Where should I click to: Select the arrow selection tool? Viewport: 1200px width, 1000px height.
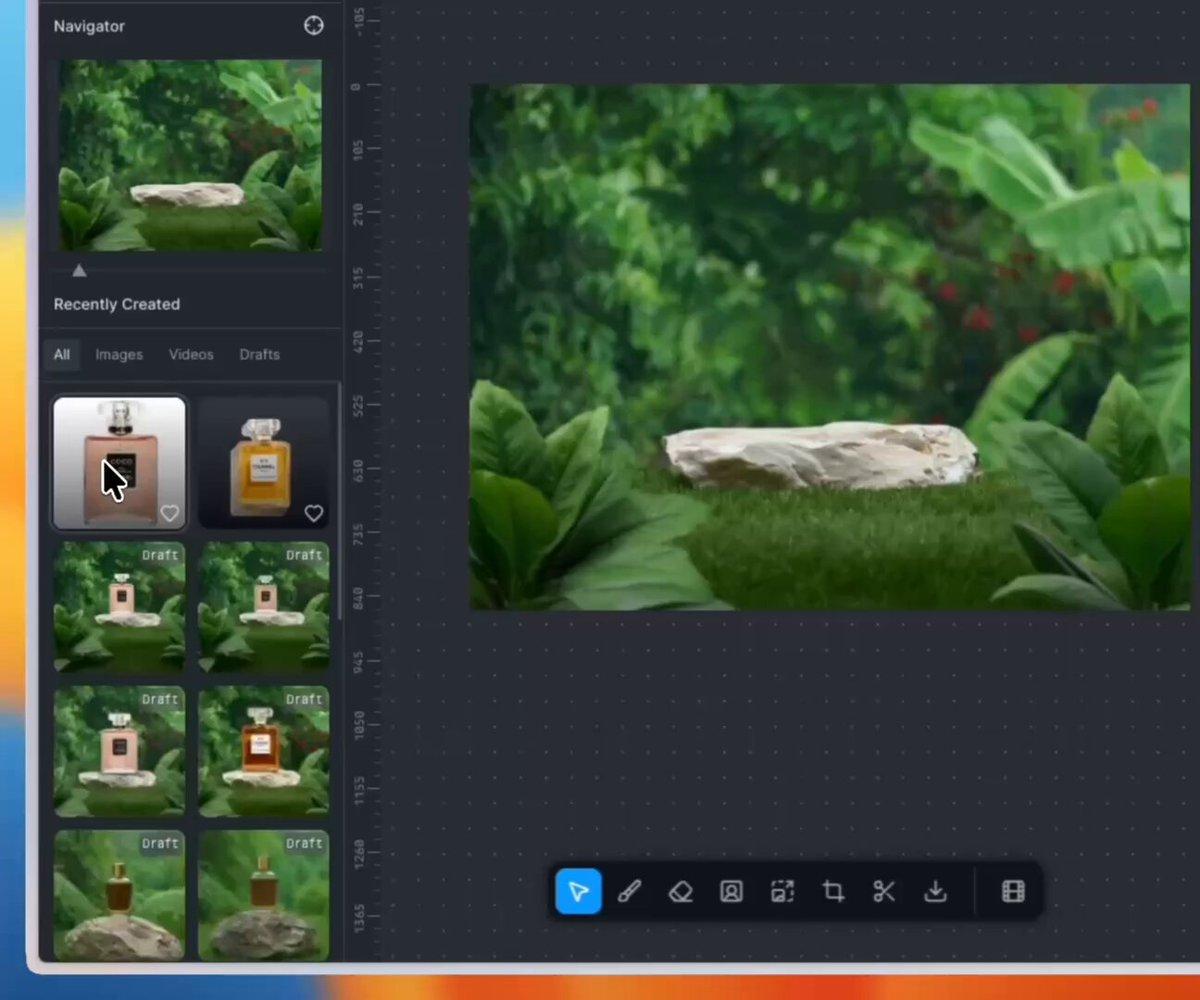pos(578,891)
